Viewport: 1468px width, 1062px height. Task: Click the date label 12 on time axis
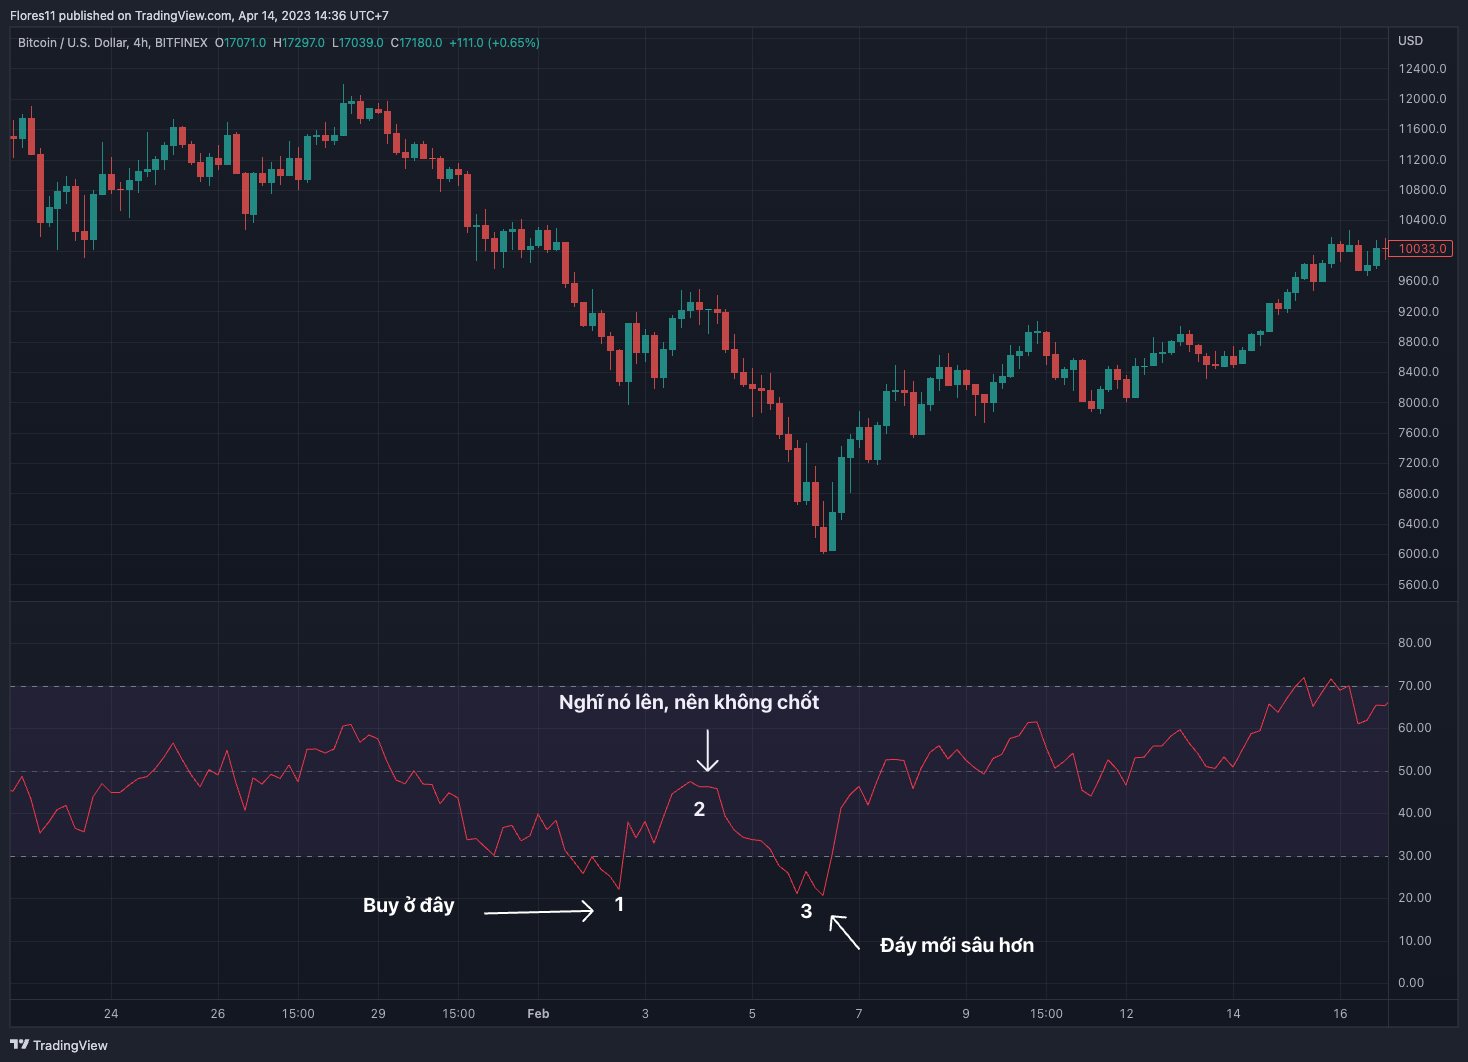(1127, 1014)
